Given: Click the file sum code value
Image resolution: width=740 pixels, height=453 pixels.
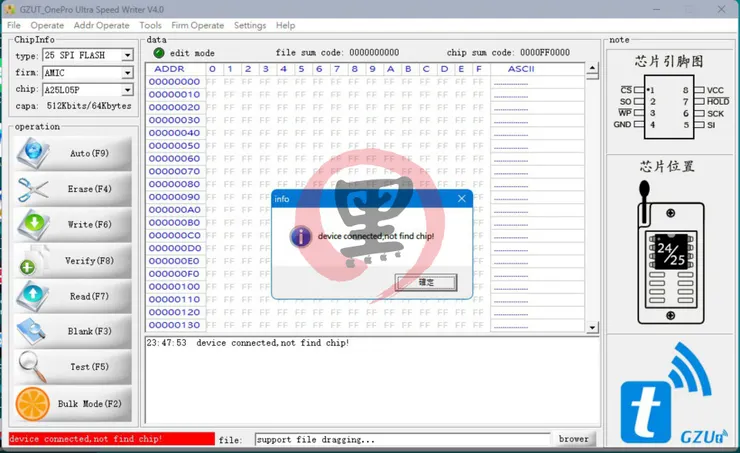Looking at the screenshot, I should [x=374, y=52].
